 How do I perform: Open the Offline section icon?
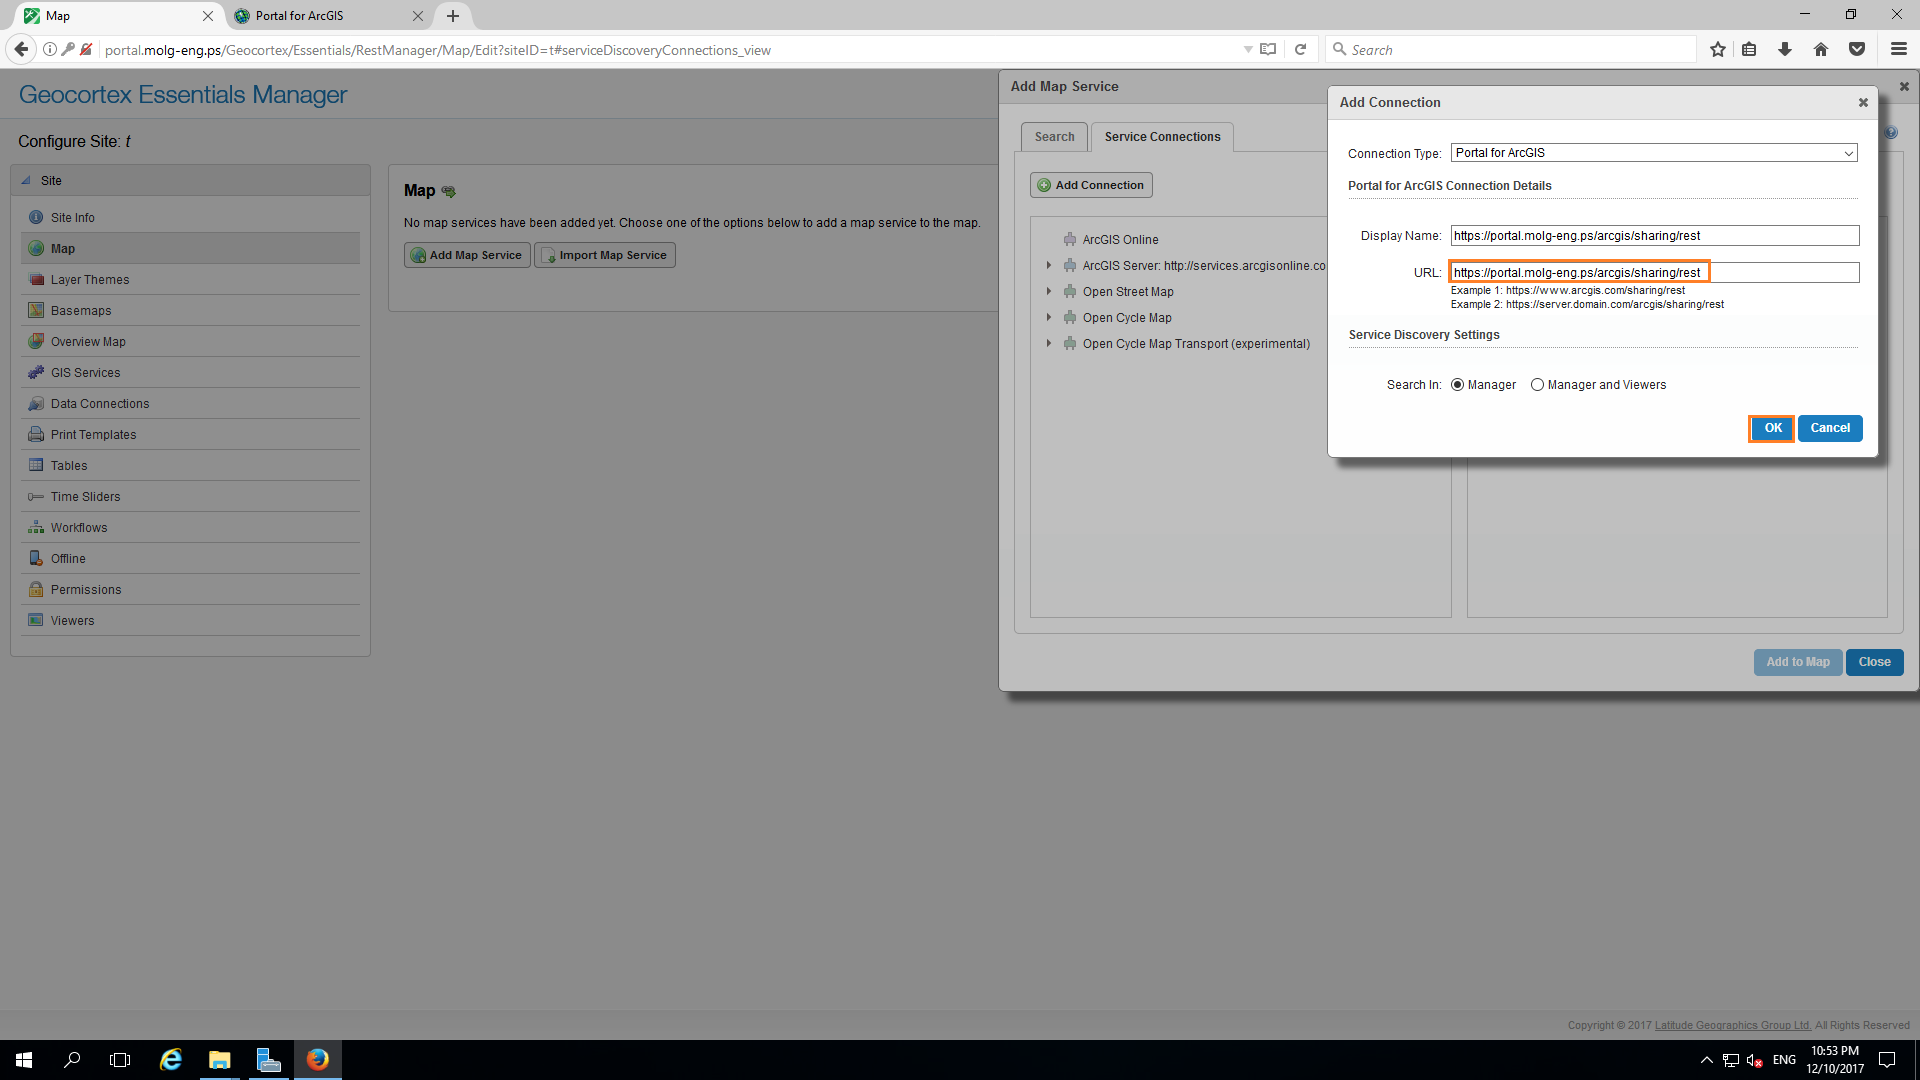tap(36, 559)
